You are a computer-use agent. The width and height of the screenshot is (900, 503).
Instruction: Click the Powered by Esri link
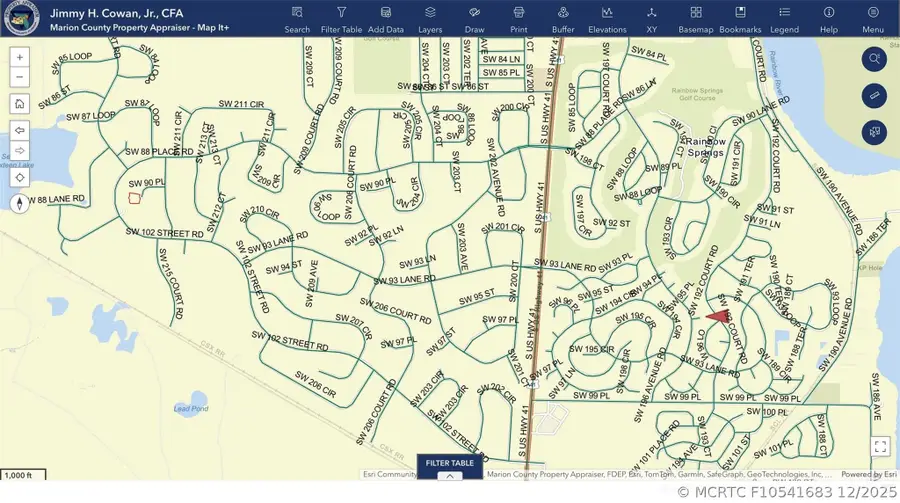pos(868,474)
